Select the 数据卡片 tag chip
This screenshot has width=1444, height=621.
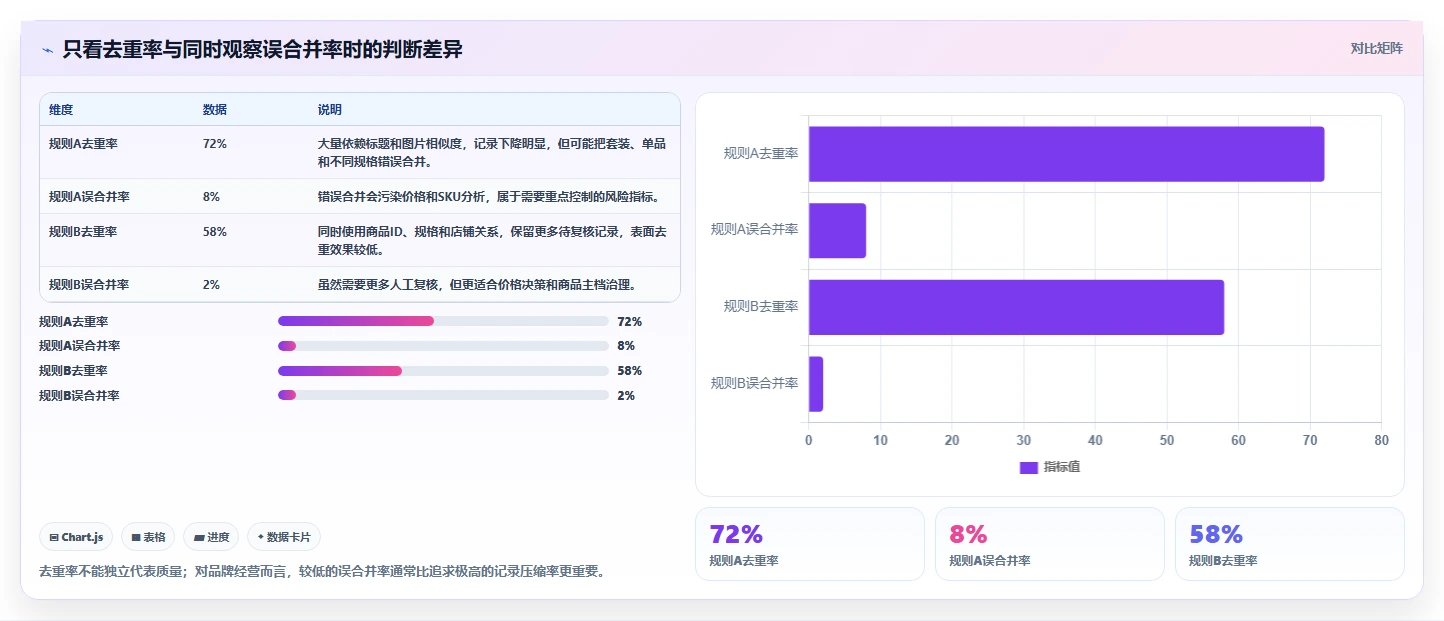coord(284,537)
